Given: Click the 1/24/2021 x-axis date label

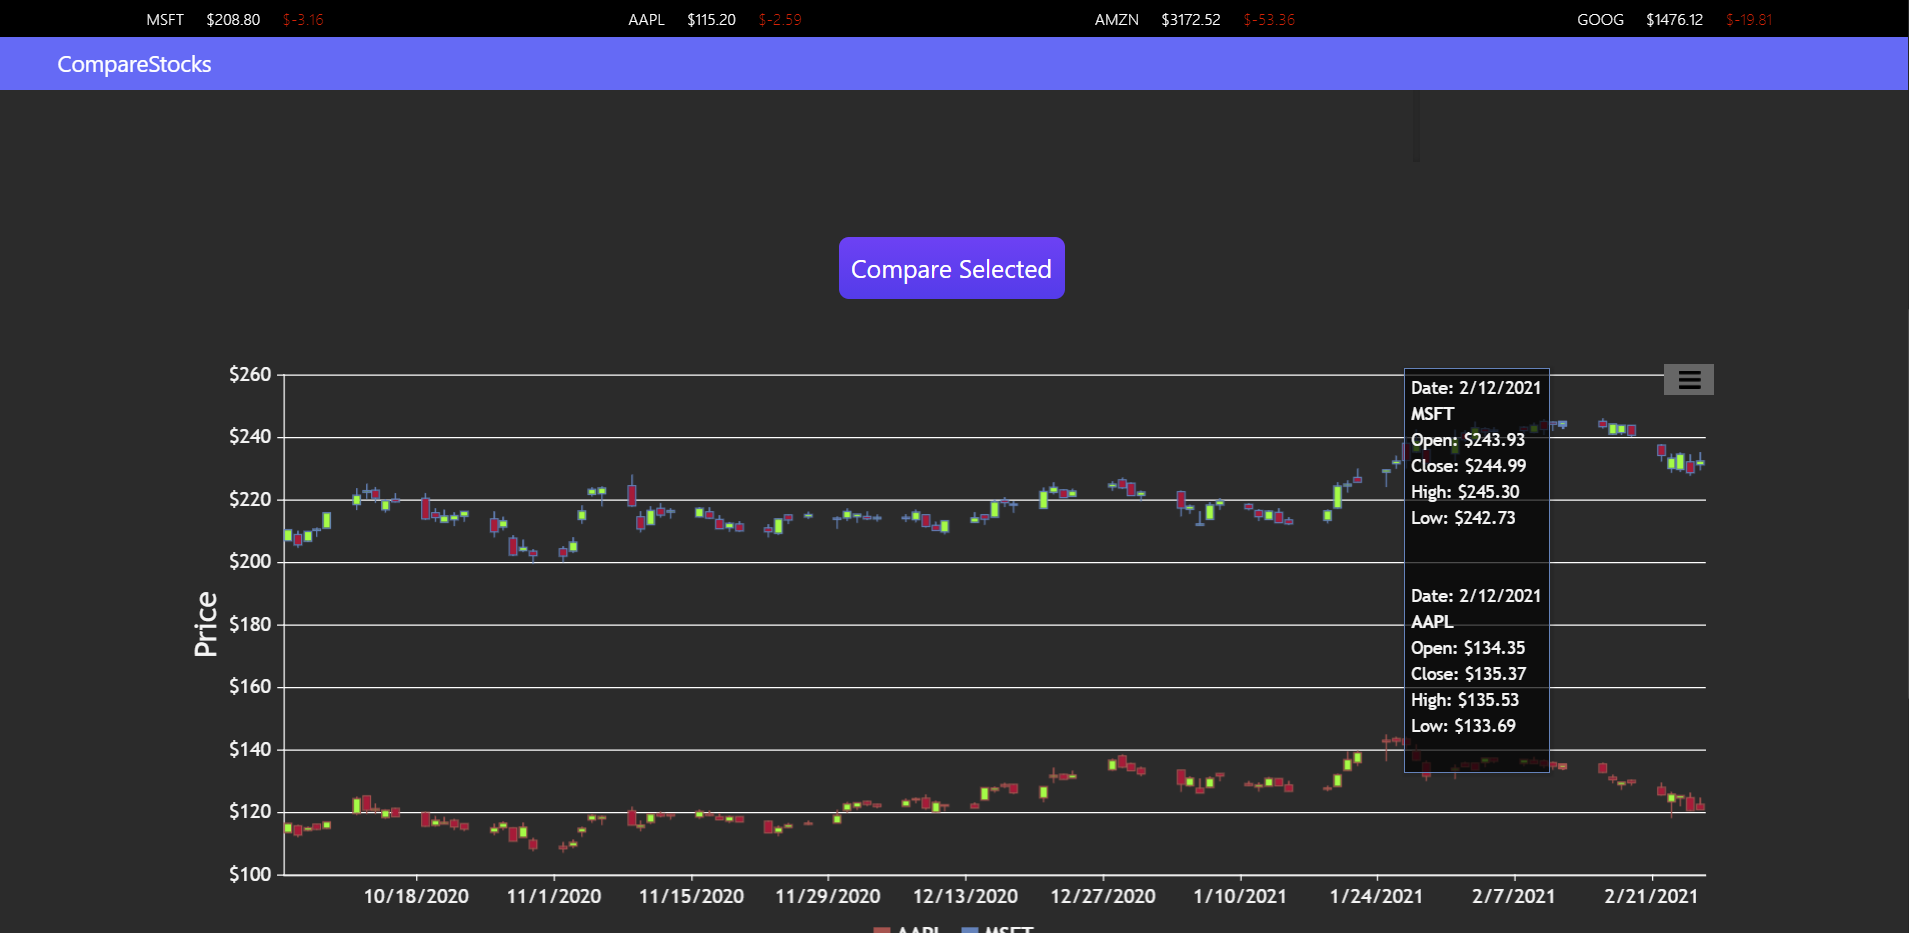Looking at the screenshot, I should click(1376, 896).
